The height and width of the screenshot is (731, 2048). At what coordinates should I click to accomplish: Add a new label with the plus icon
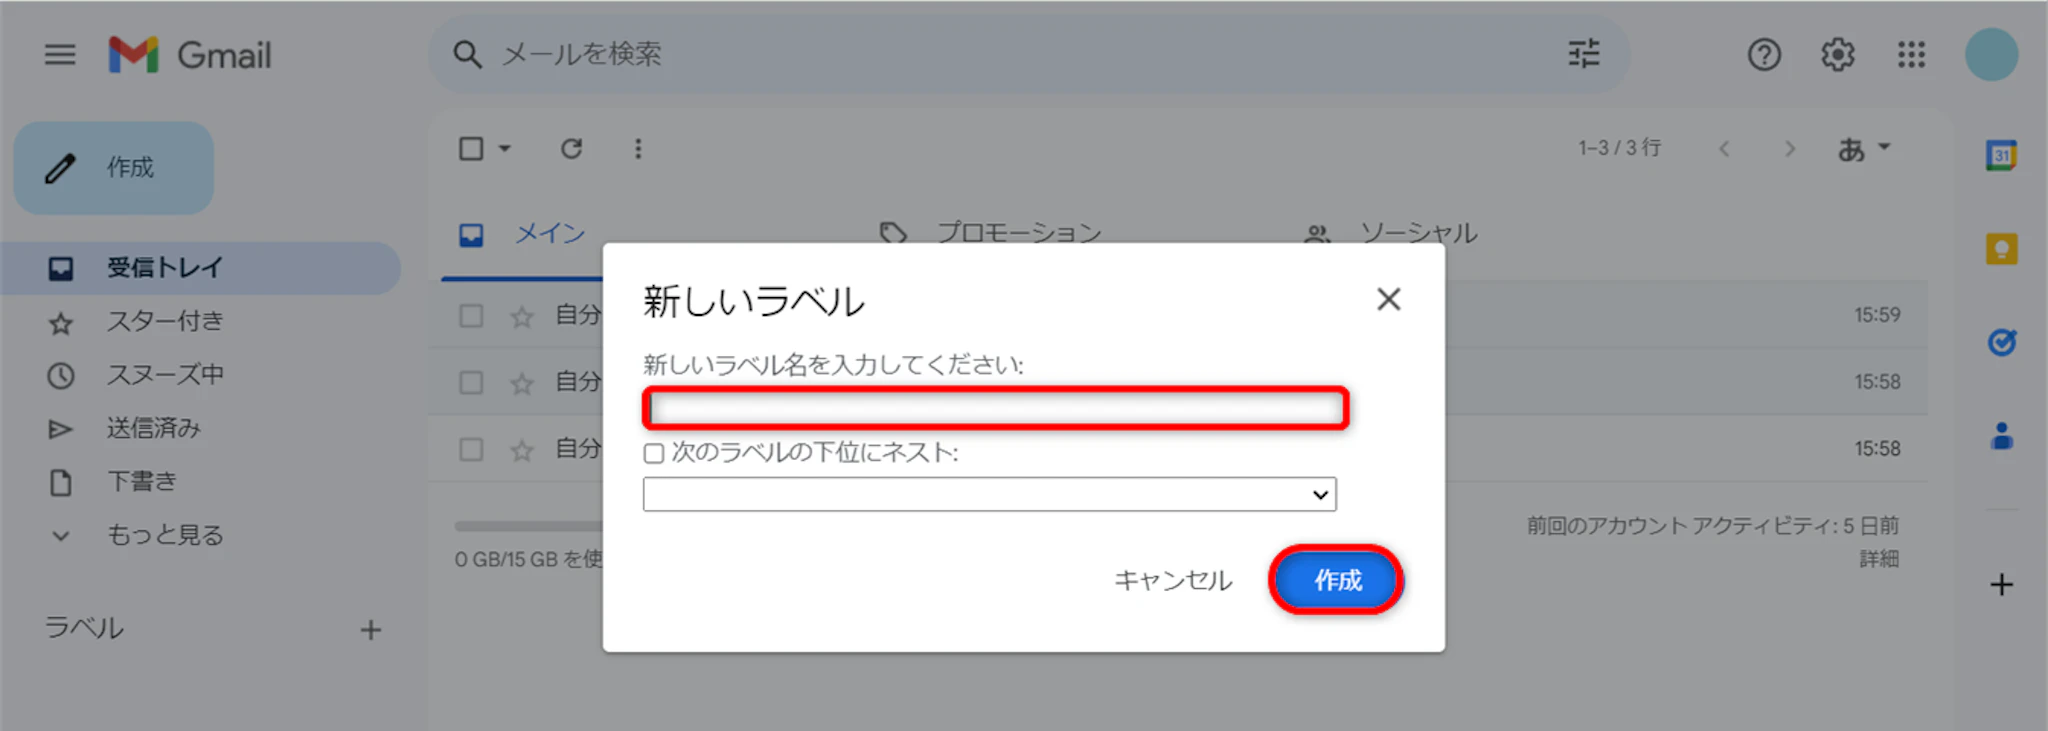click(x=371, y=630)
